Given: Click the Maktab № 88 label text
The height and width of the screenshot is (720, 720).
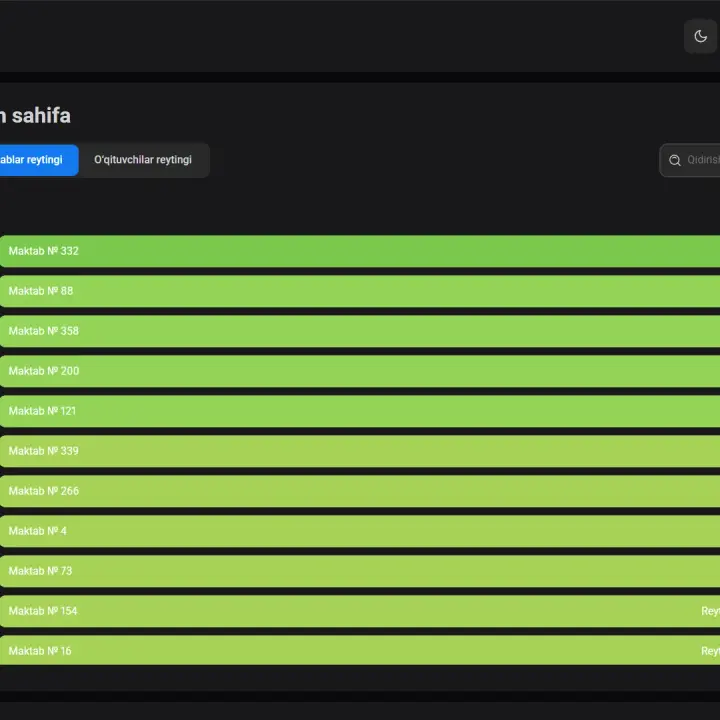Looking at the screenshot, I should pos(41,291).
